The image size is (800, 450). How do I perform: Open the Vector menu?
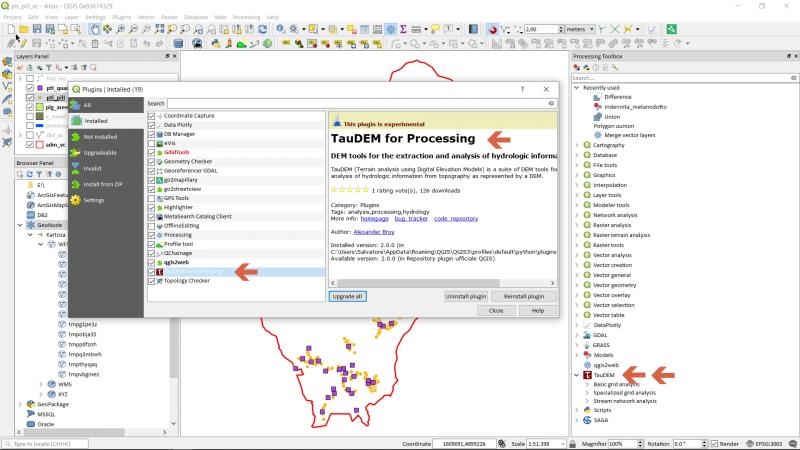146,17
